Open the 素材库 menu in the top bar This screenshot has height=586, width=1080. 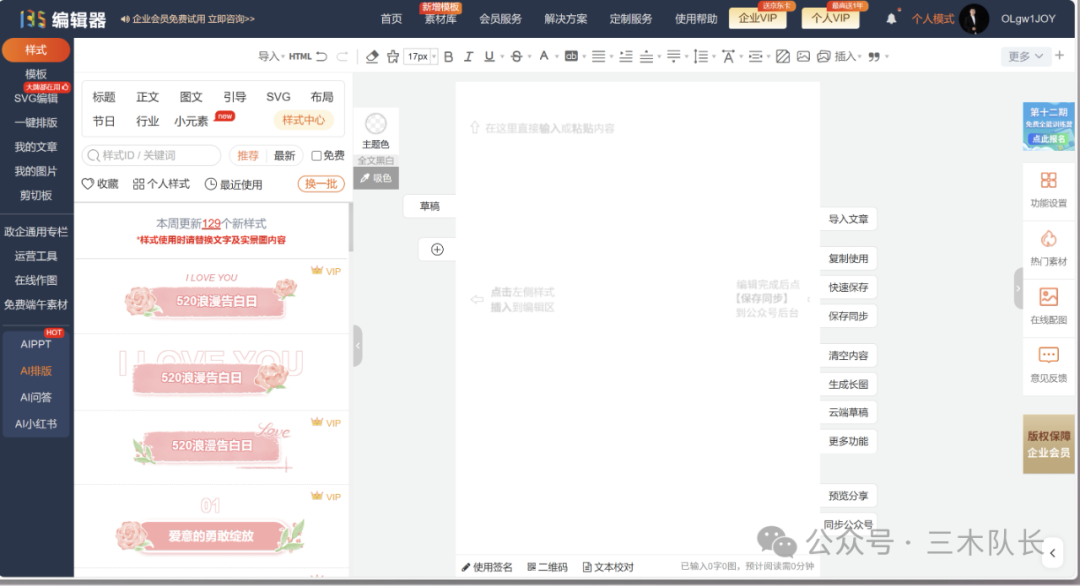pos(440,18)
